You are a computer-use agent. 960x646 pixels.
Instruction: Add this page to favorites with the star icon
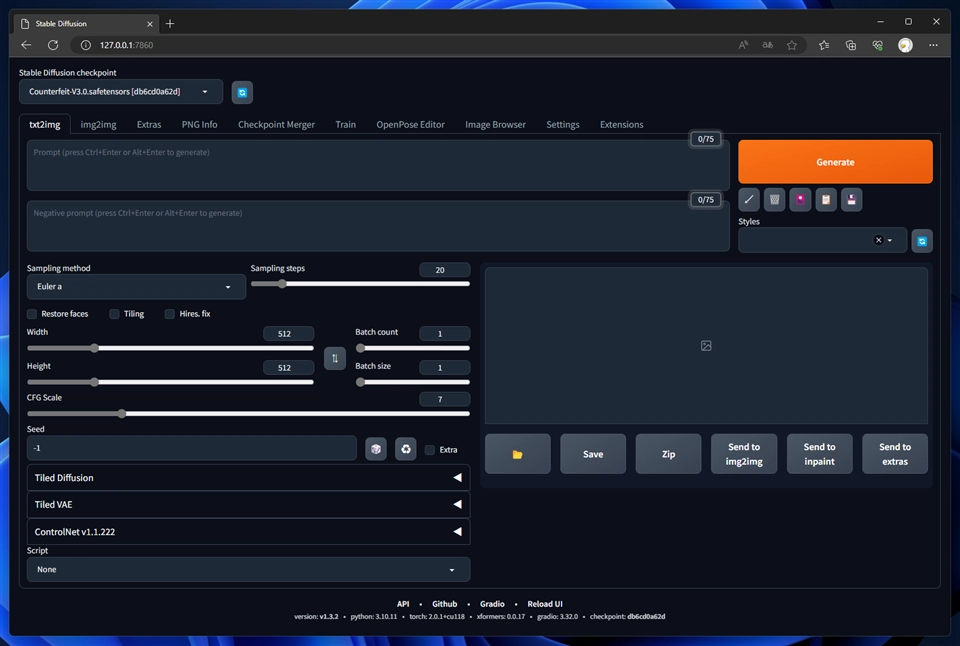pyautogui.click(x=792, y=45)
